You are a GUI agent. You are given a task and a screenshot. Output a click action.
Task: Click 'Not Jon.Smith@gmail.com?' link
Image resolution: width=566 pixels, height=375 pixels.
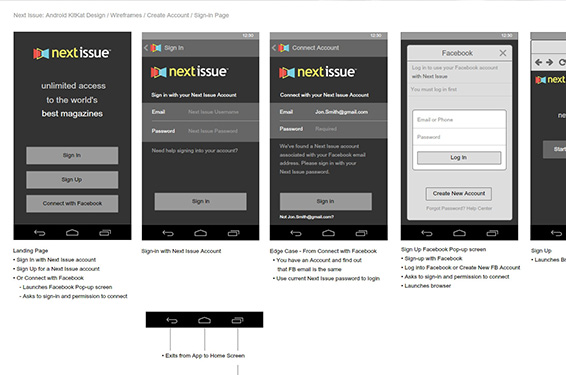click(307, 217)
